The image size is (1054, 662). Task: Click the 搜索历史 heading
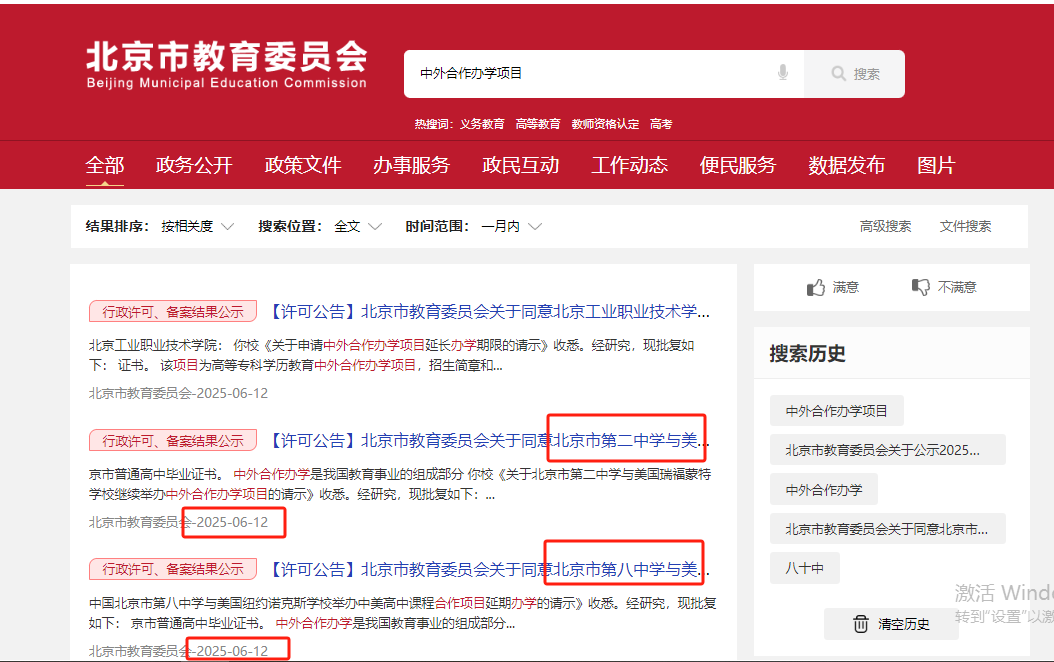807,354
